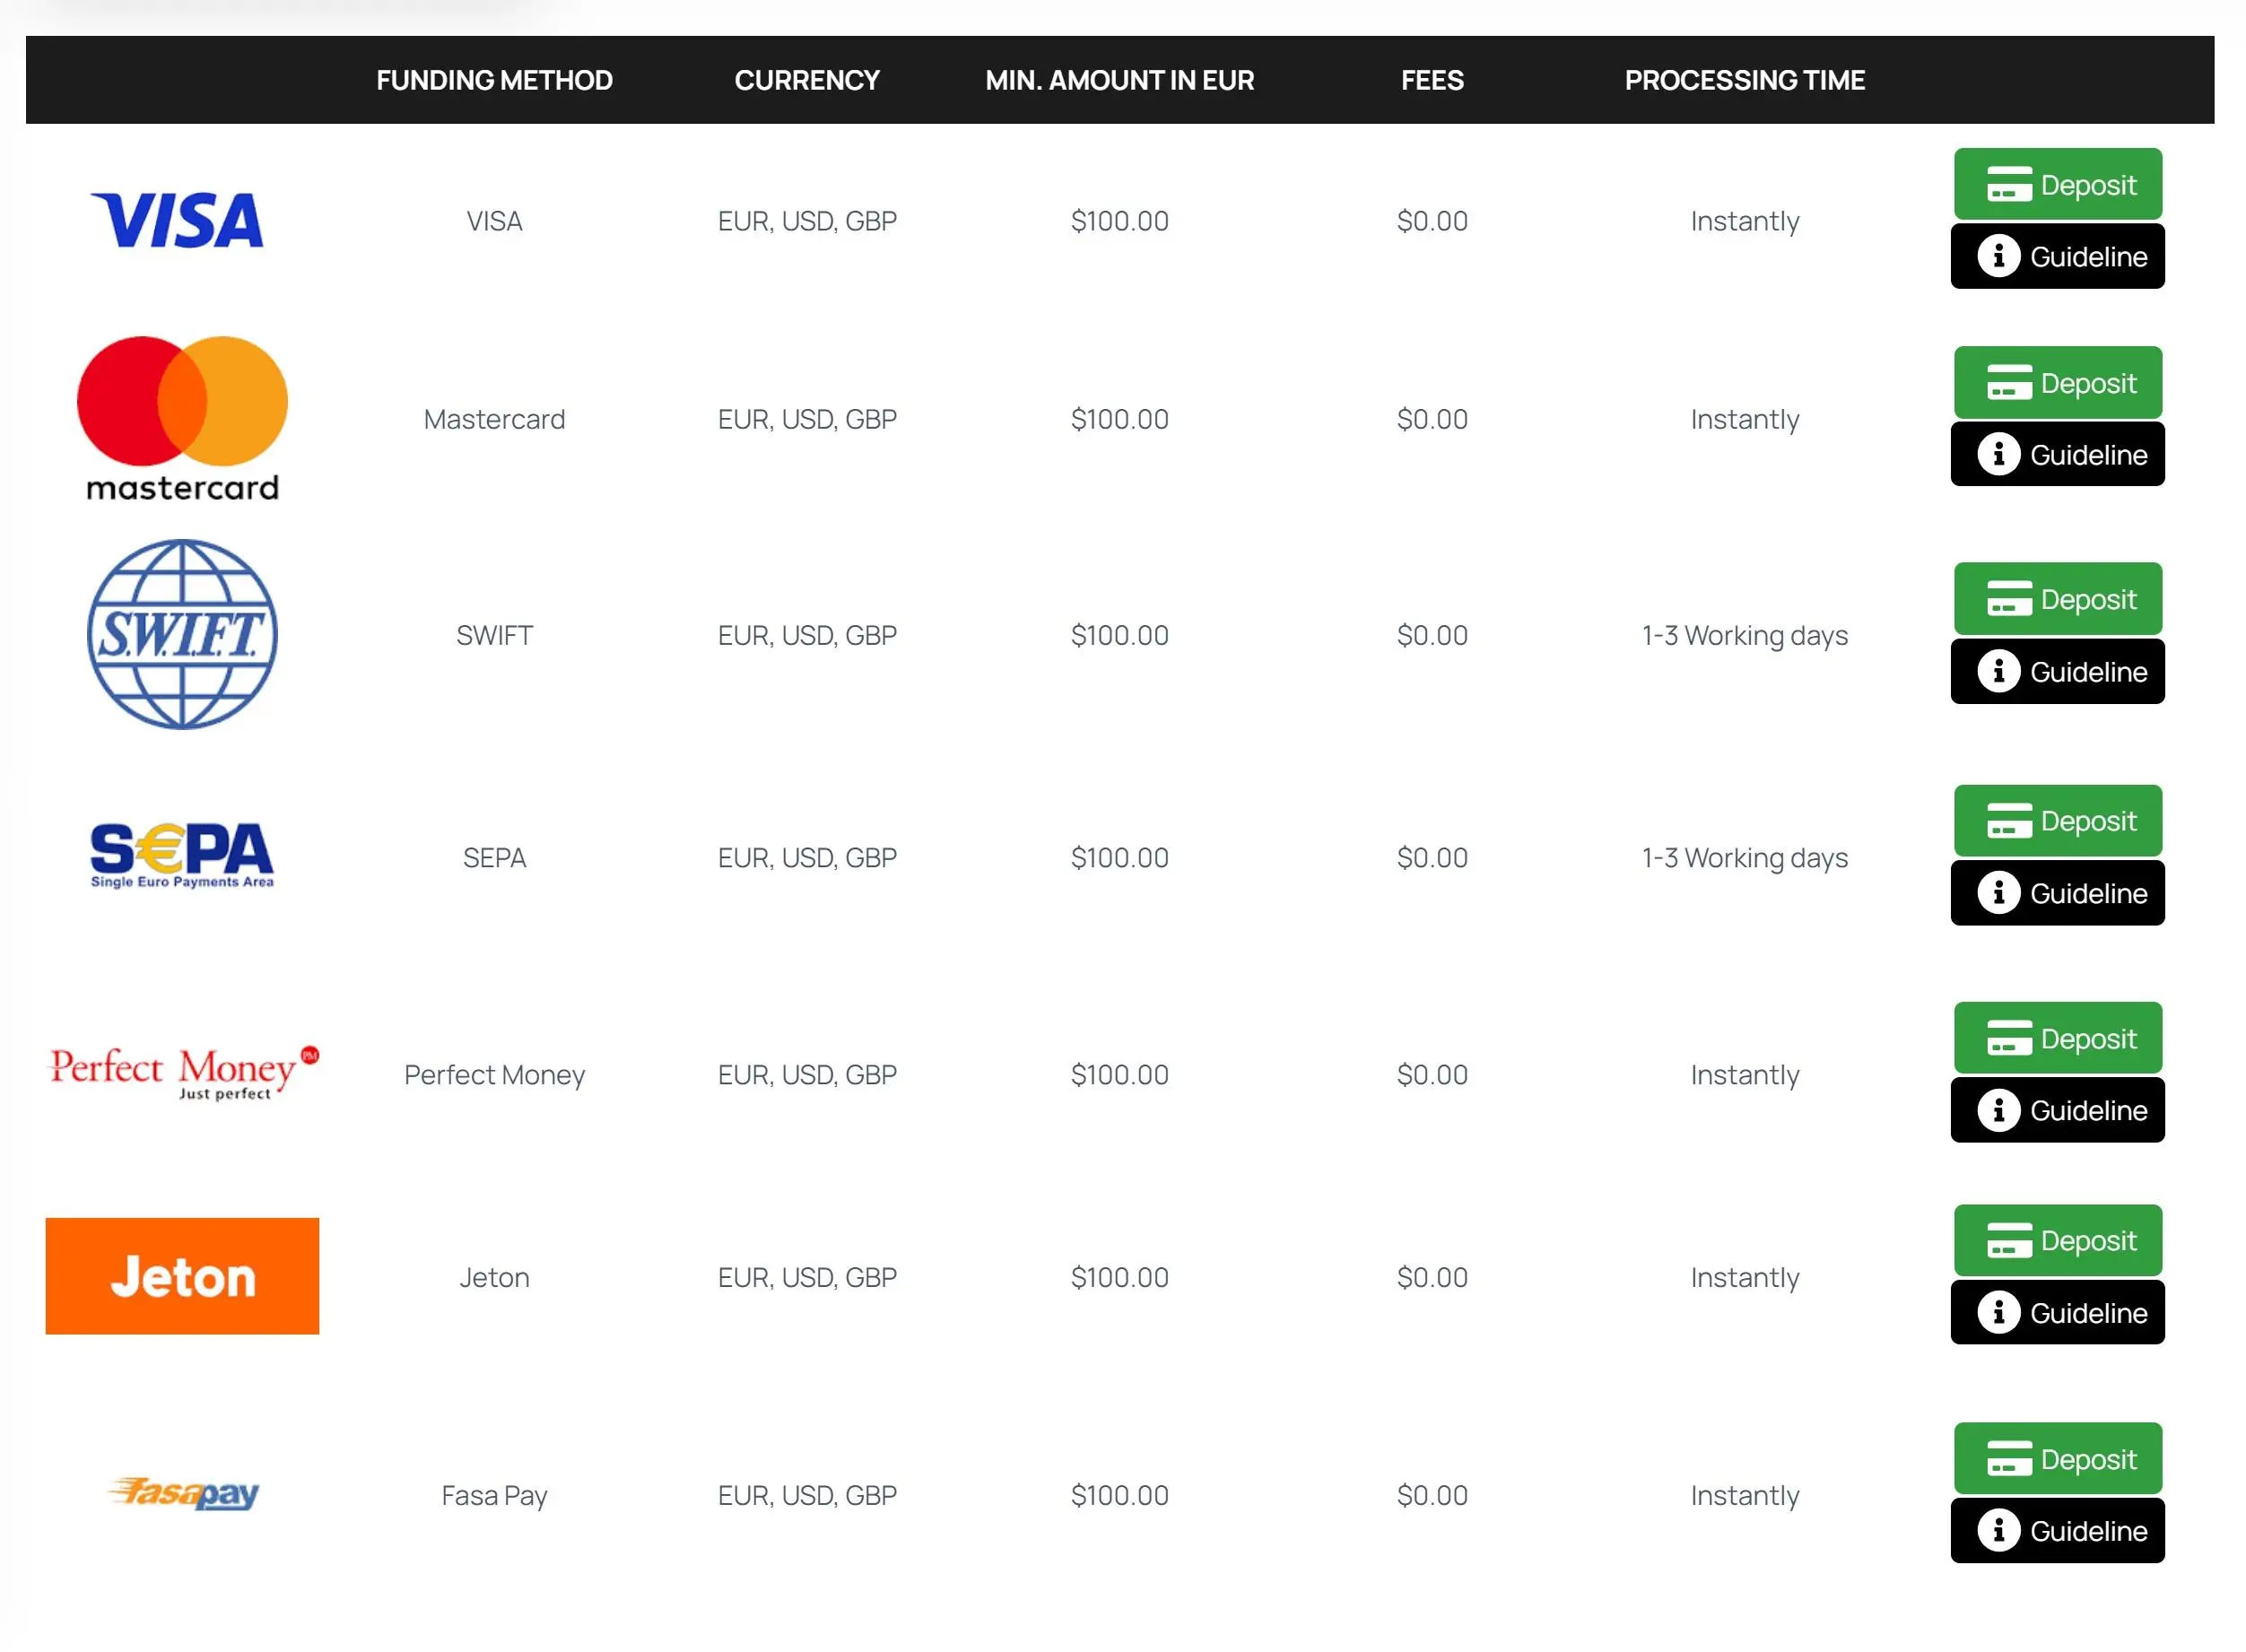
Task: Click the MIN. AMOUNT IN EUR header
Action: (x=1119, y=80)
